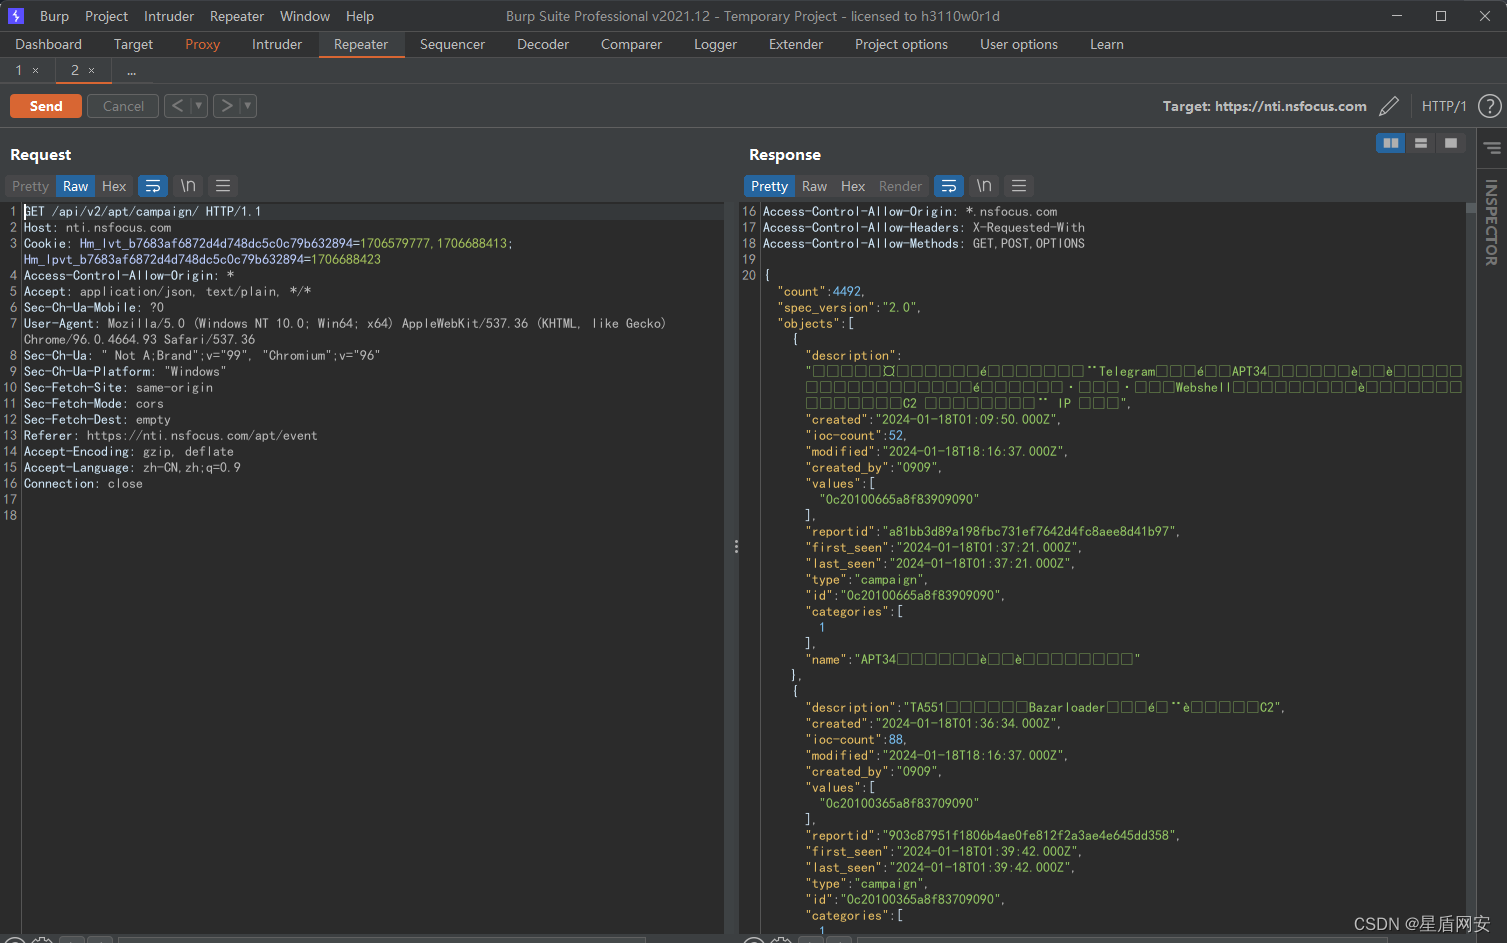Switch to Logger tab

(715, 44)
